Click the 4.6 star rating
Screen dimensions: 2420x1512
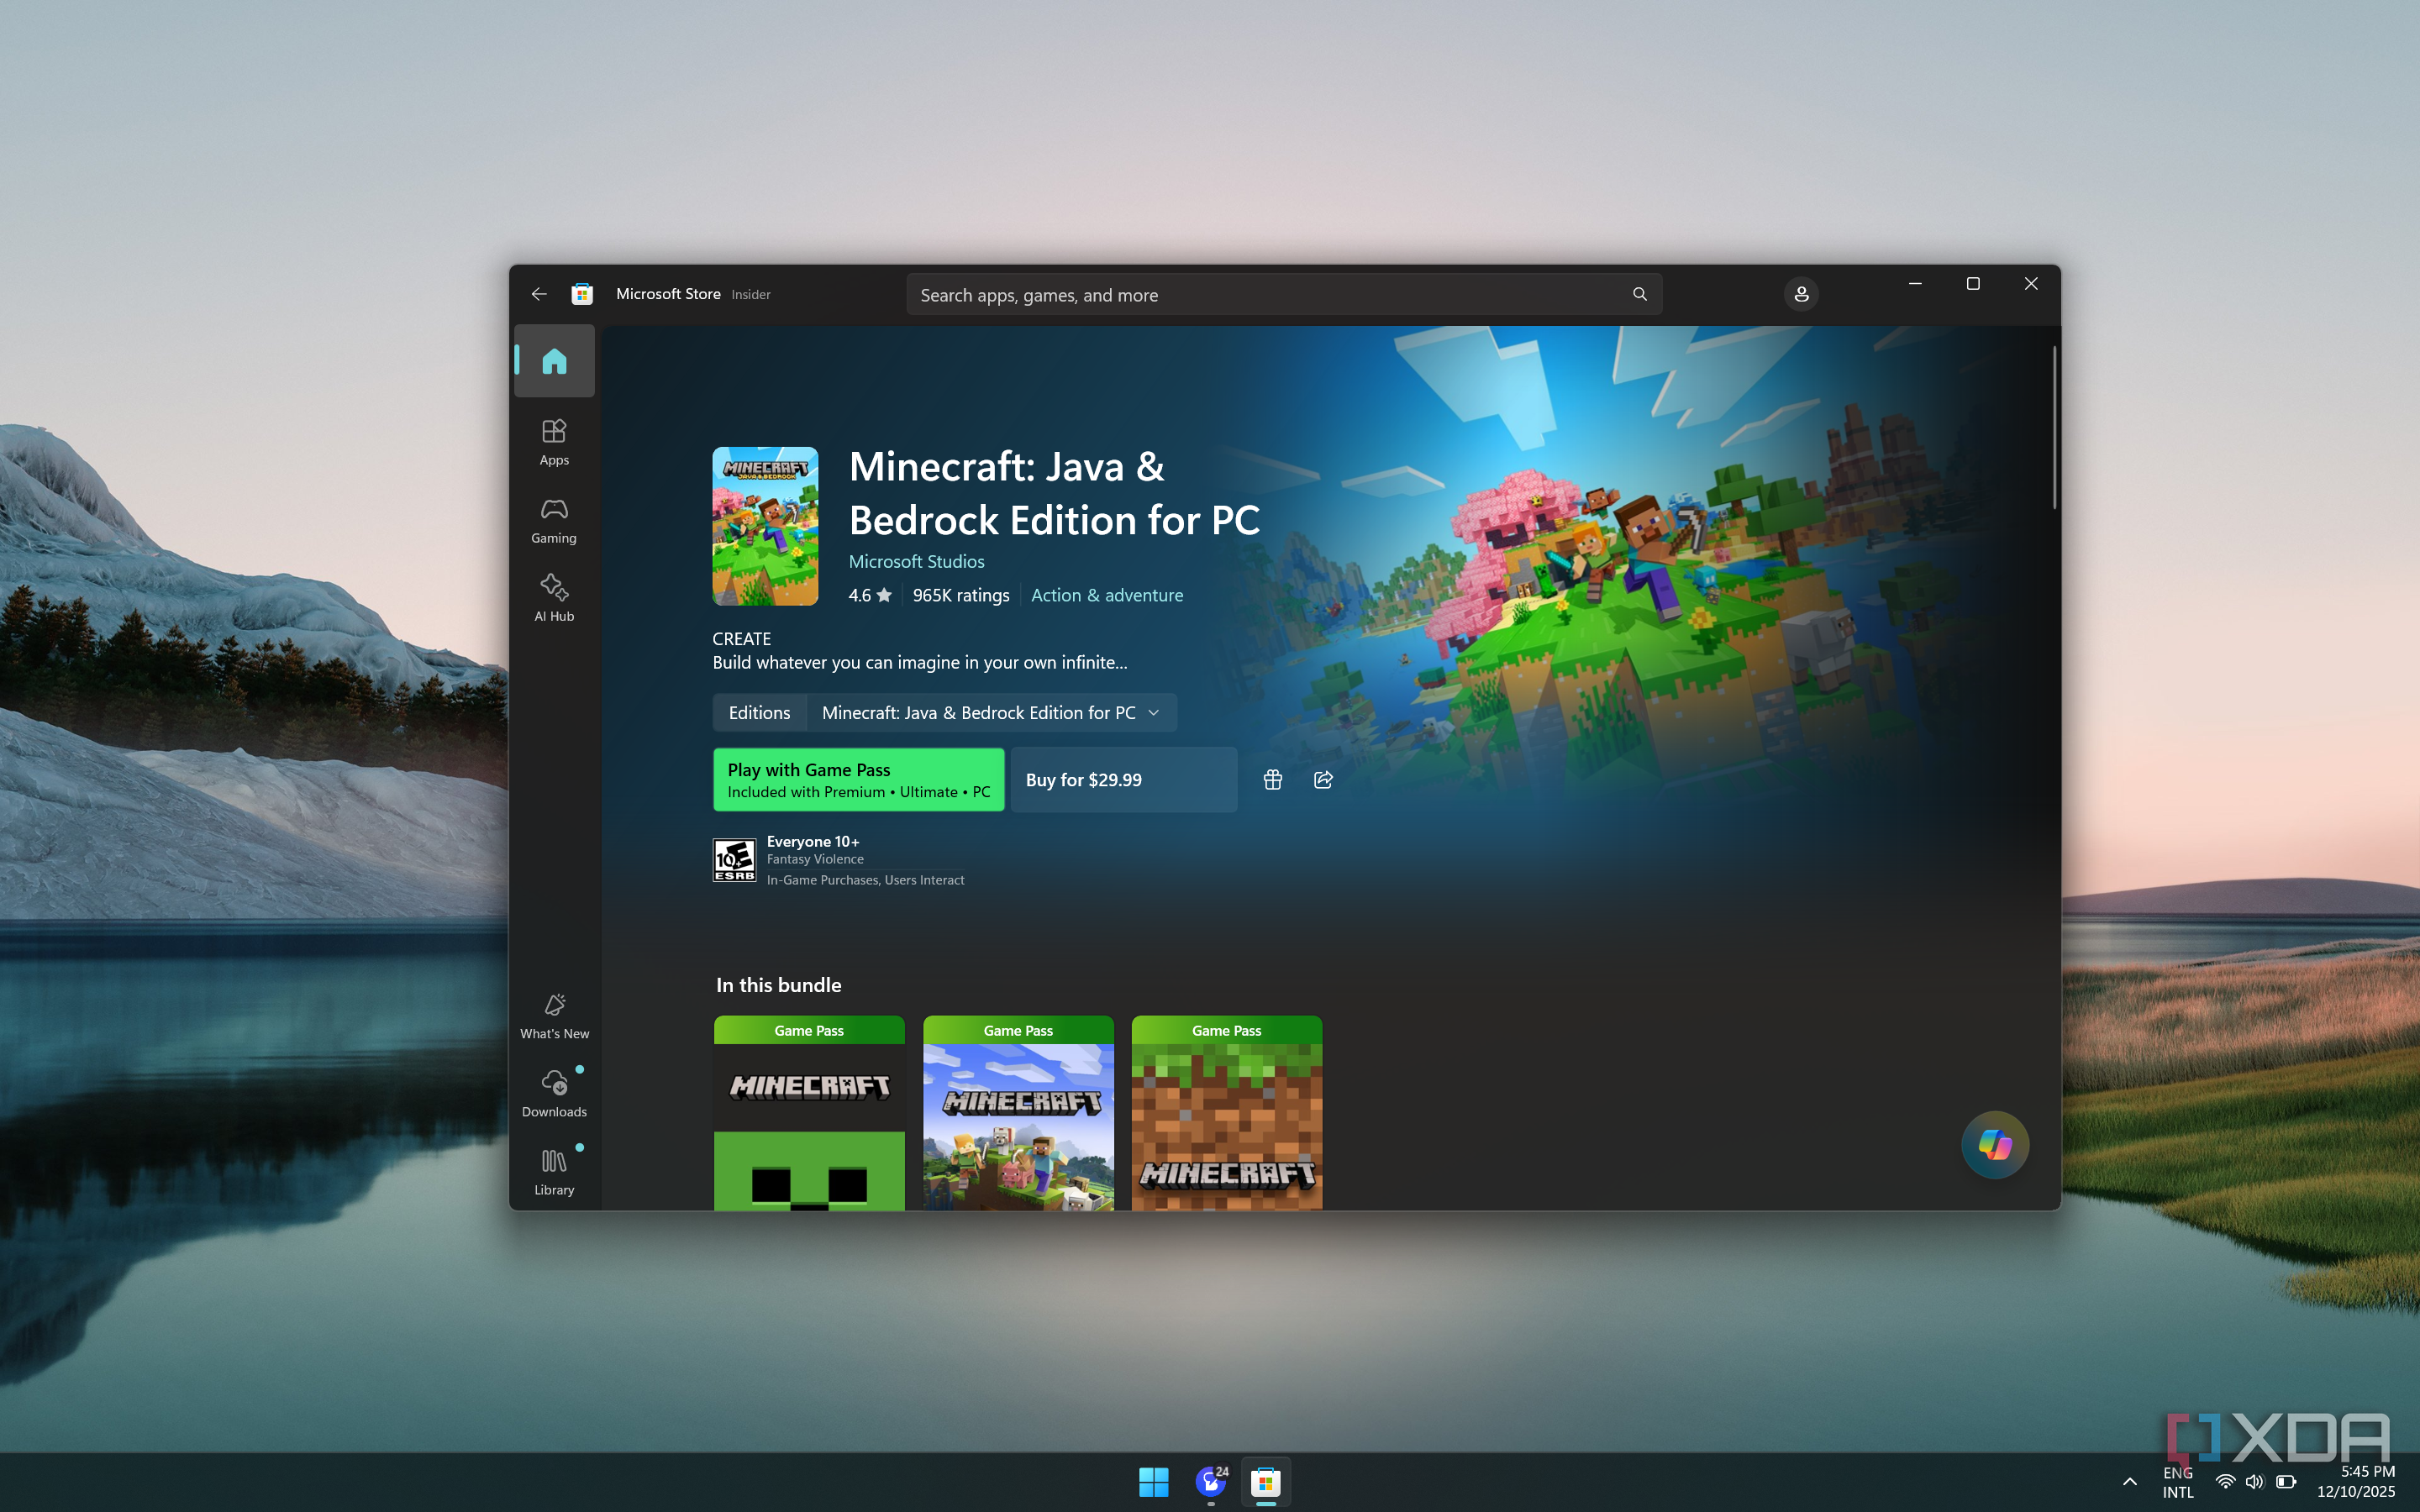point(869,596)
